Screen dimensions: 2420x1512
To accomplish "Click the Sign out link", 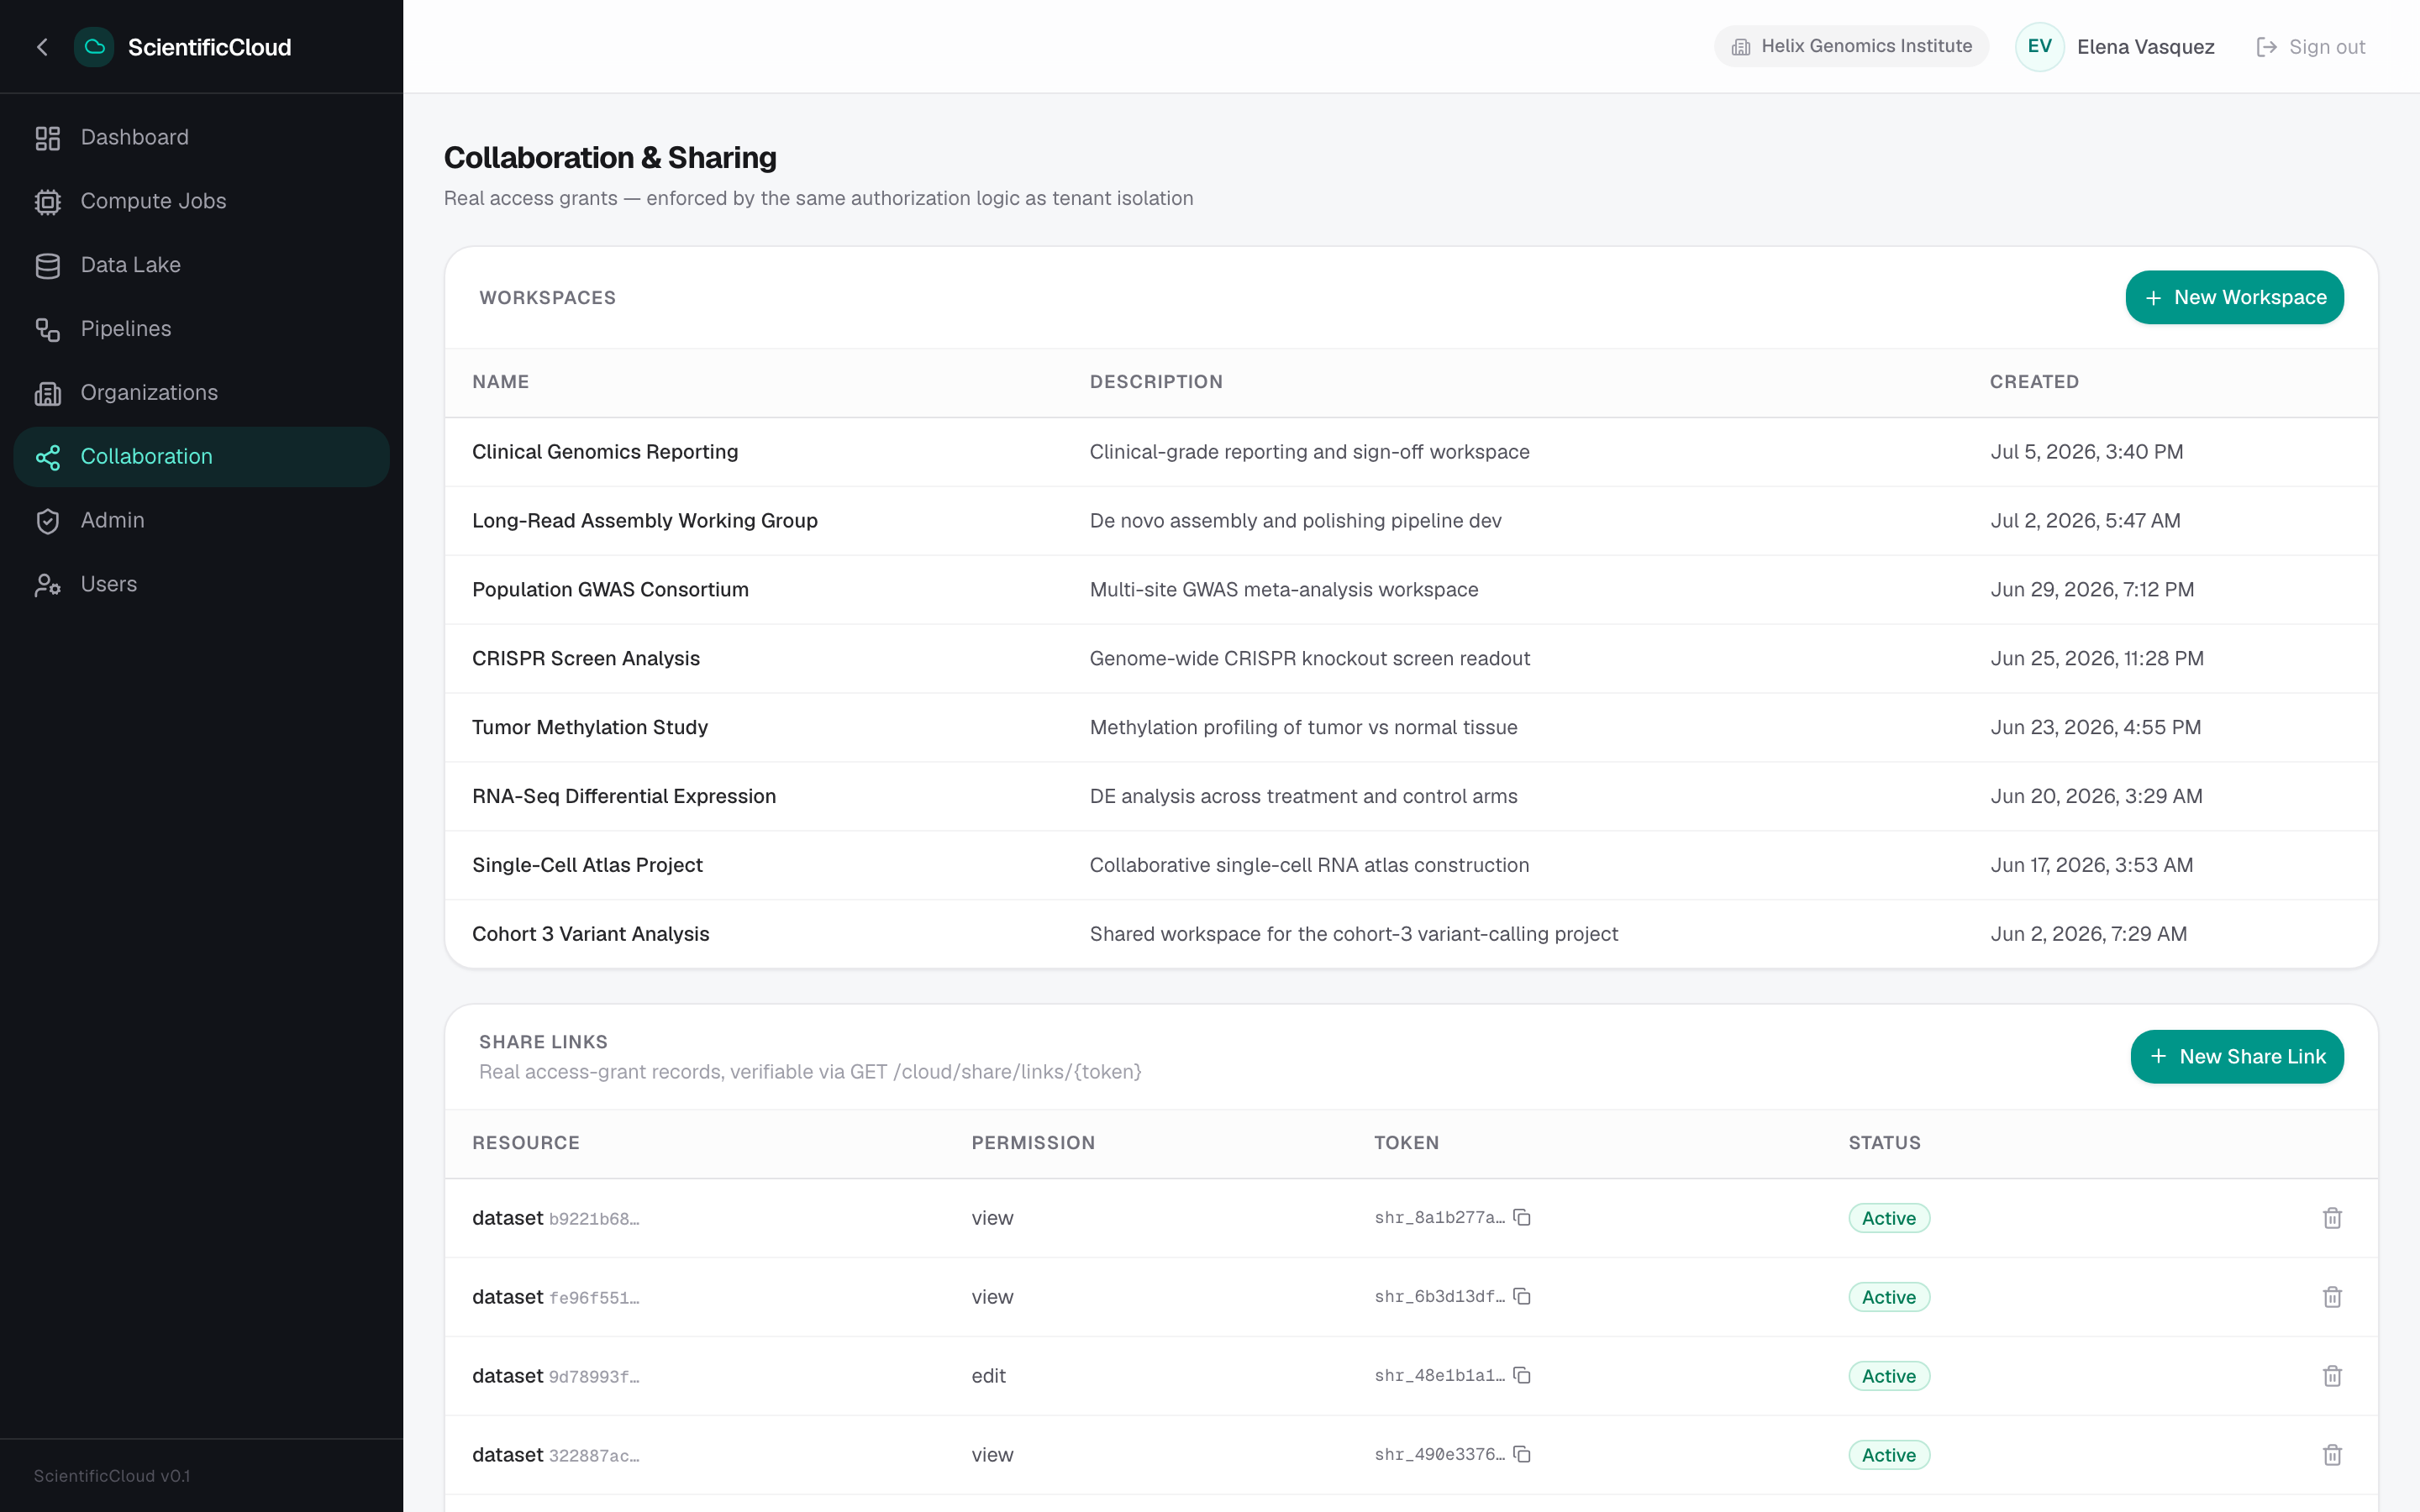I will 2311,47.
